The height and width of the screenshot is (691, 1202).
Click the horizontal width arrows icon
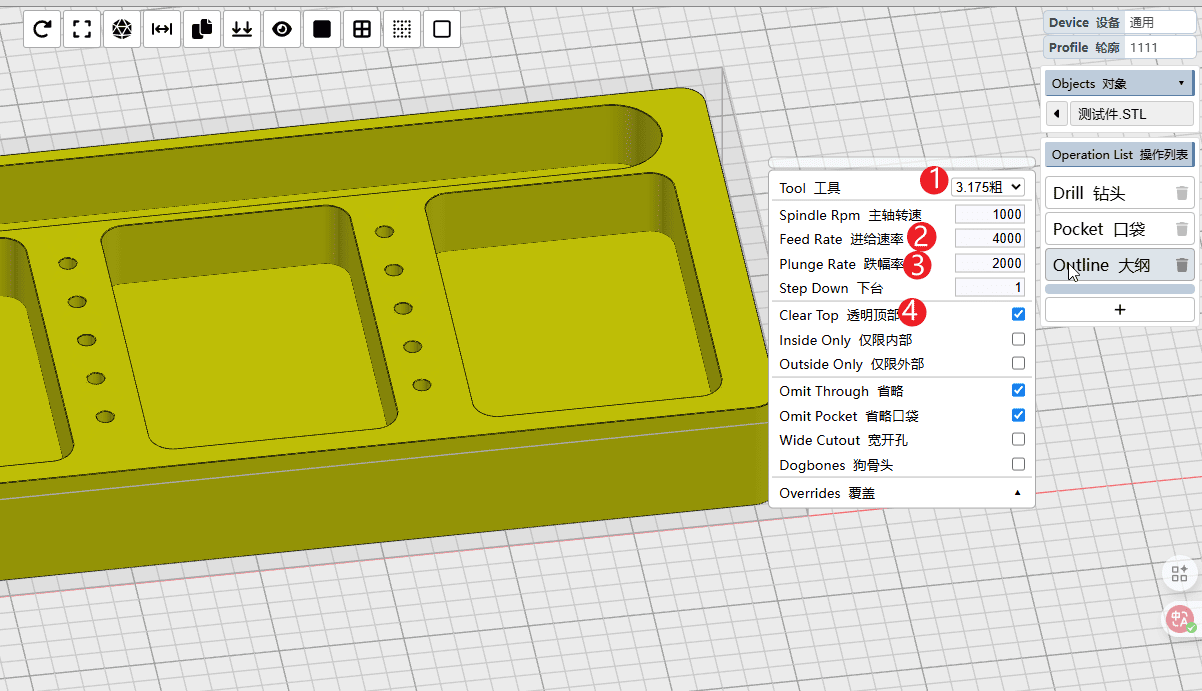point(162,30)
